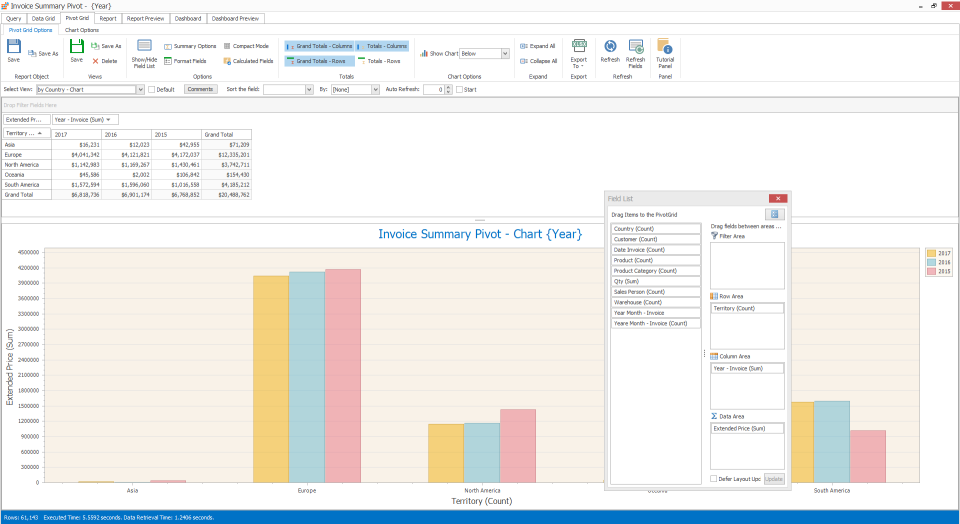Click Show Chart icon
Screen dimensions: 960x524
tap(424, 53)
